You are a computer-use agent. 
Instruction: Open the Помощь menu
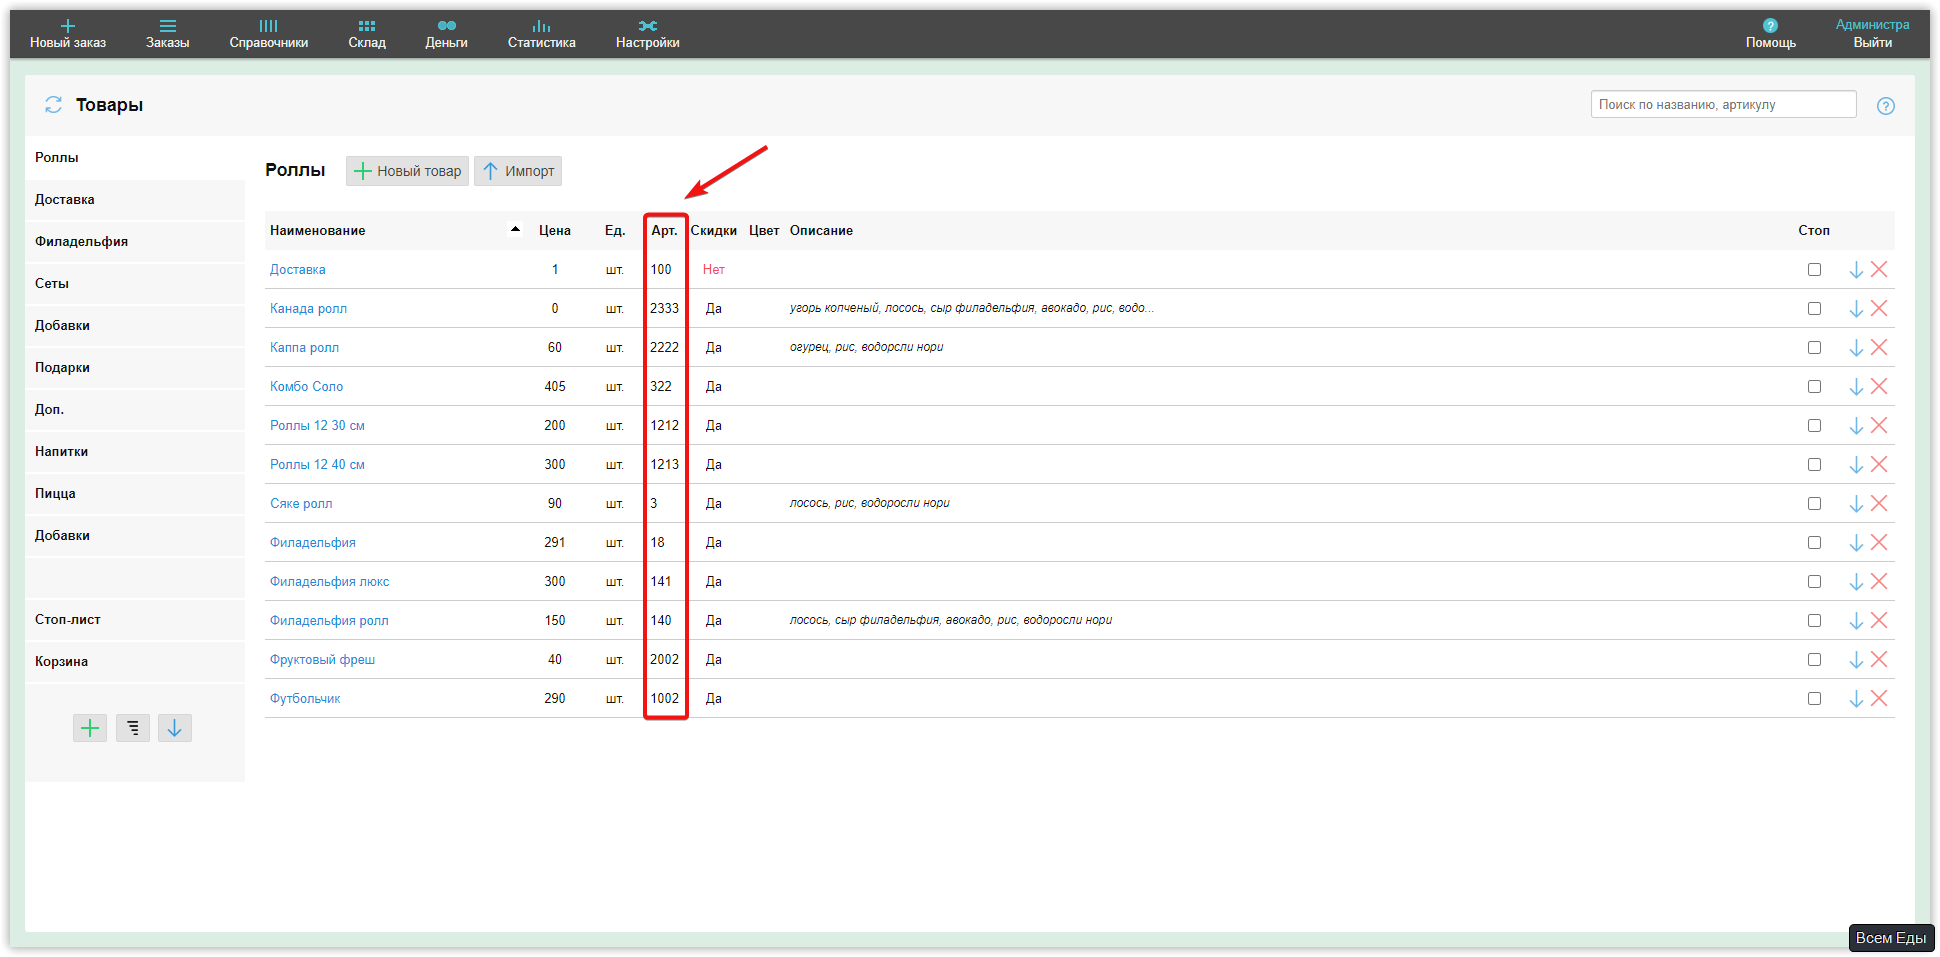pos(1771,34)
